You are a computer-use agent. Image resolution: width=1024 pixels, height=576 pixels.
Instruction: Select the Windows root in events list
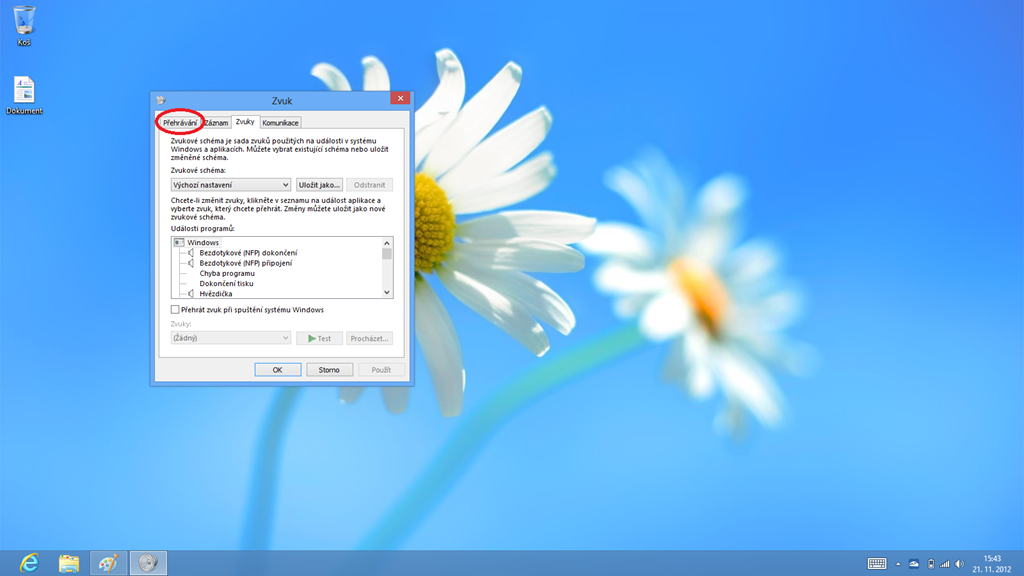203,243
